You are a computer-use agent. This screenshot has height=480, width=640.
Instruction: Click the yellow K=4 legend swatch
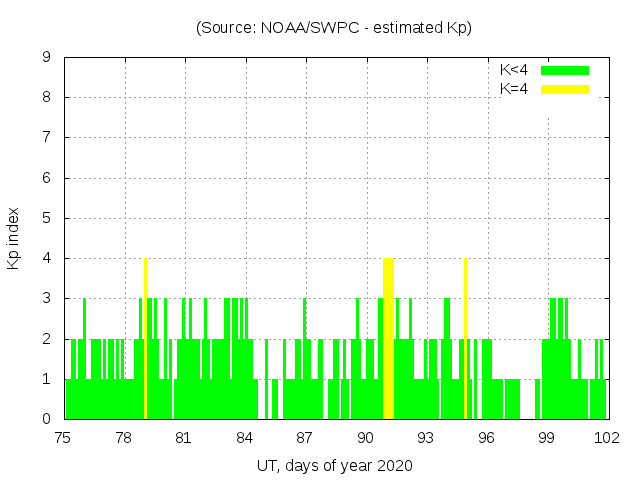tap(565, 89)
